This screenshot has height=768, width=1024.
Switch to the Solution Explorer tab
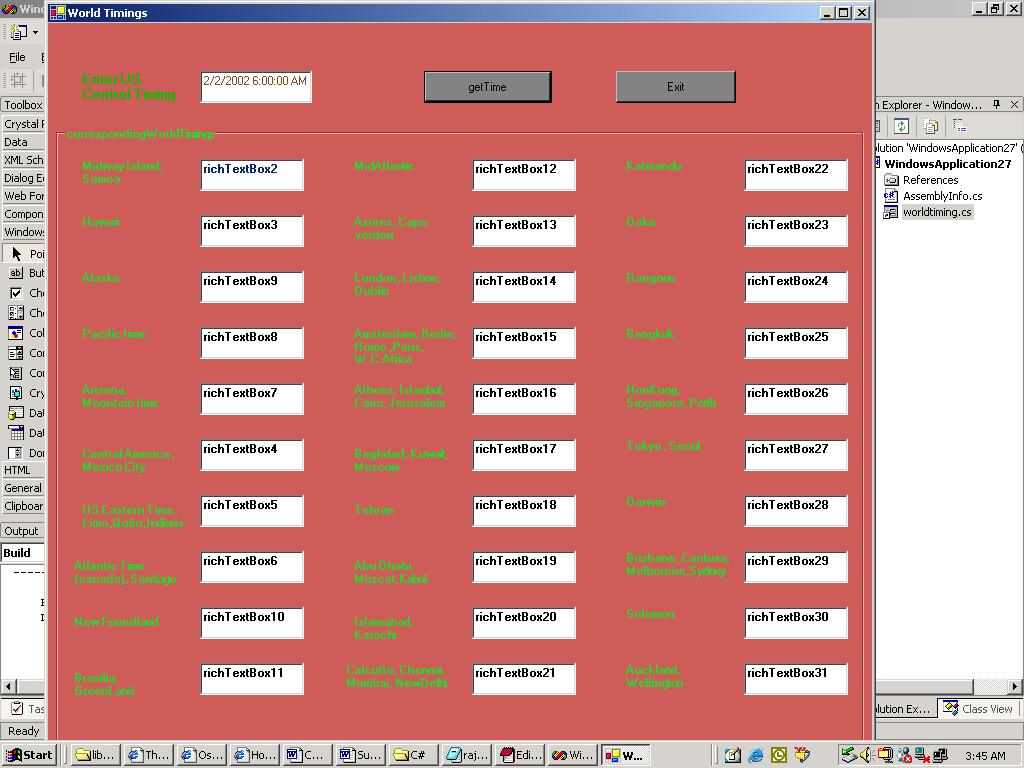pyautogui.click(x=905, y=709)
